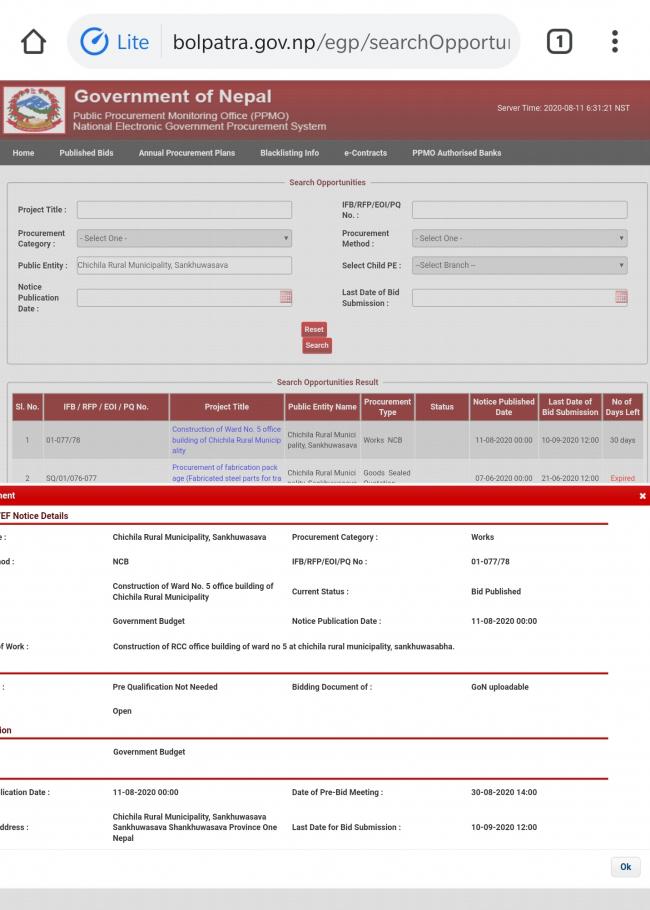Expand the Procurement Method dropdown
This screenshot has height=910, width=650.
click(519, 238)
